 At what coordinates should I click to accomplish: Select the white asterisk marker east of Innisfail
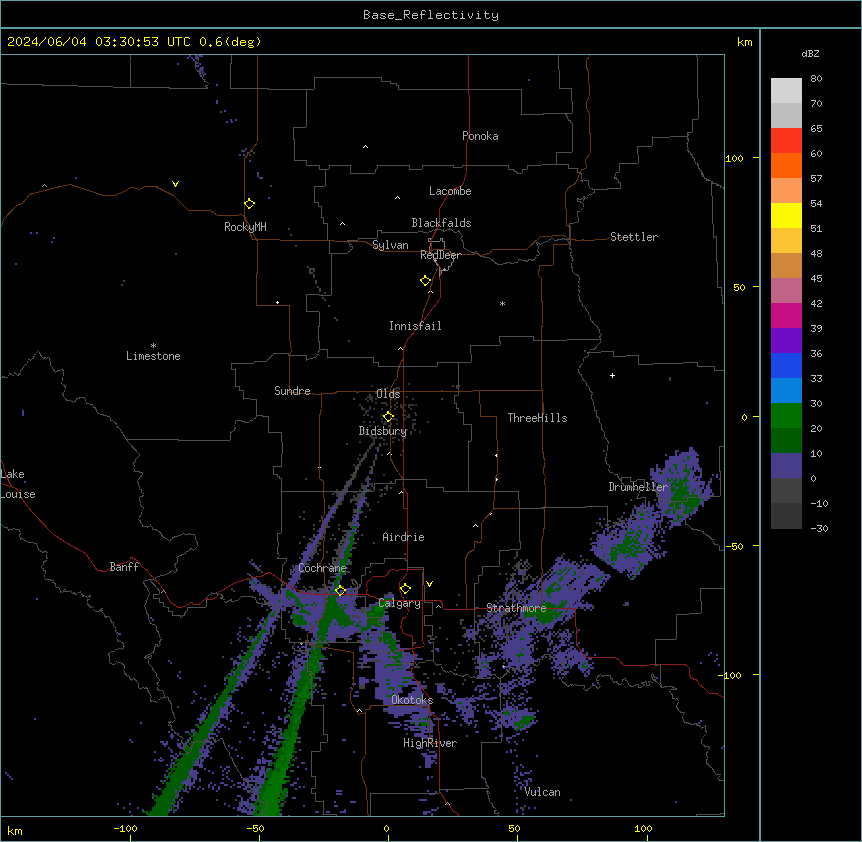tap(502, 303)
